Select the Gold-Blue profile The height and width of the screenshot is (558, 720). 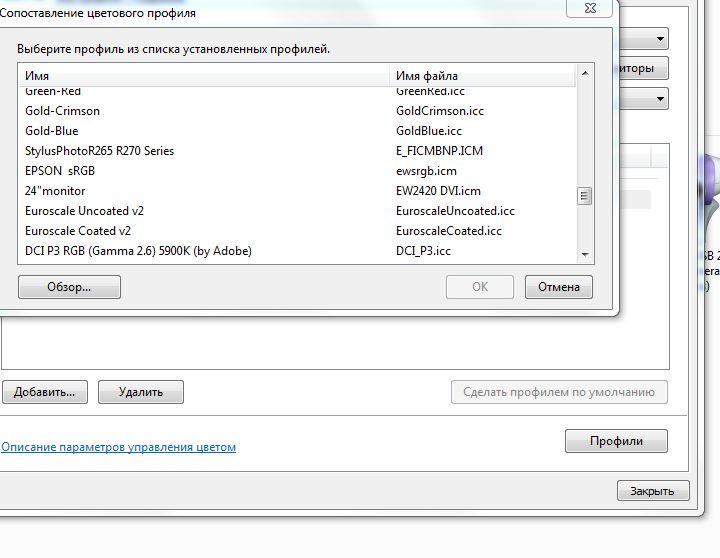(296, 131)
